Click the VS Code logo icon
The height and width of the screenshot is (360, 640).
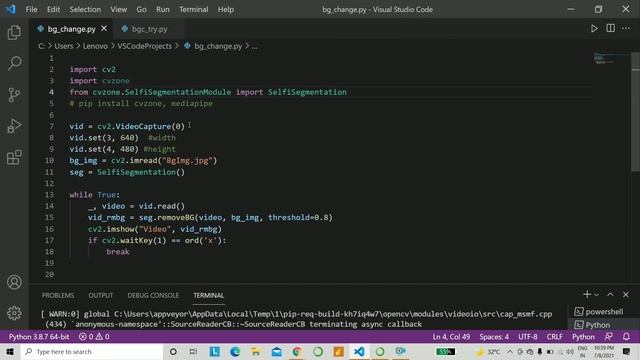10,9
